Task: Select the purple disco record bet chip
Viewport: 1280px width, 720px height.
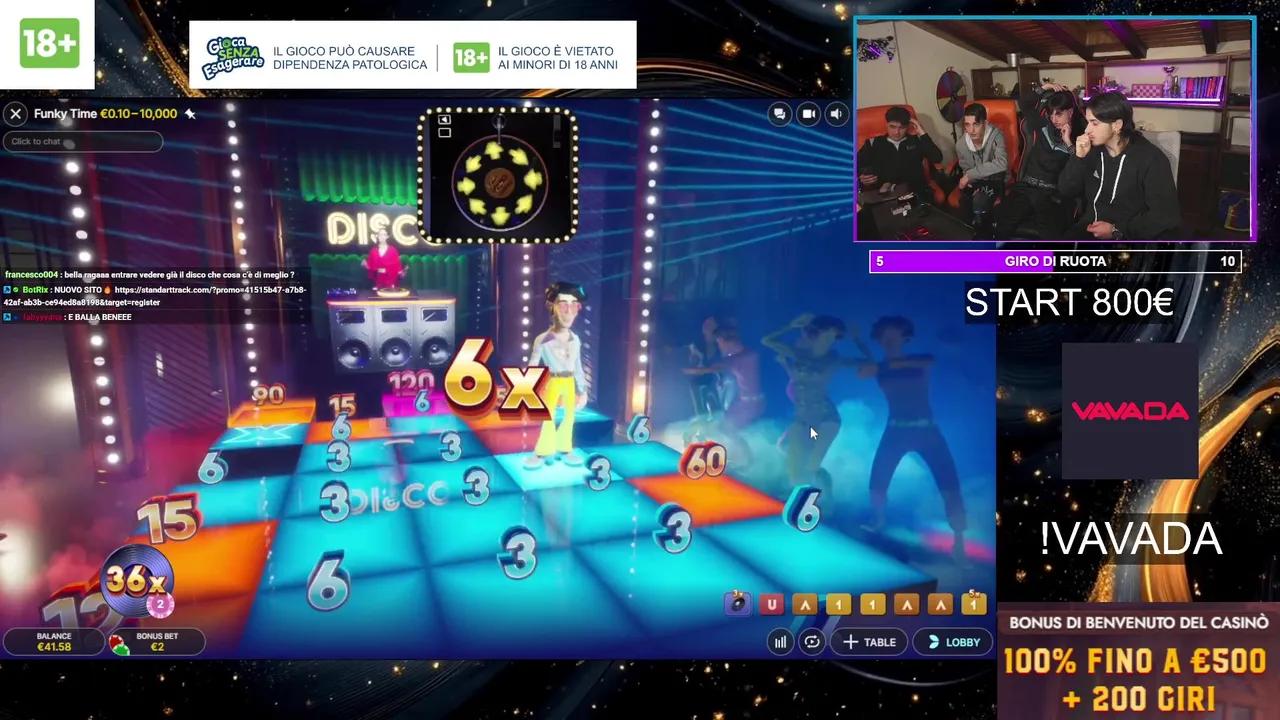Action: point(738,602)
